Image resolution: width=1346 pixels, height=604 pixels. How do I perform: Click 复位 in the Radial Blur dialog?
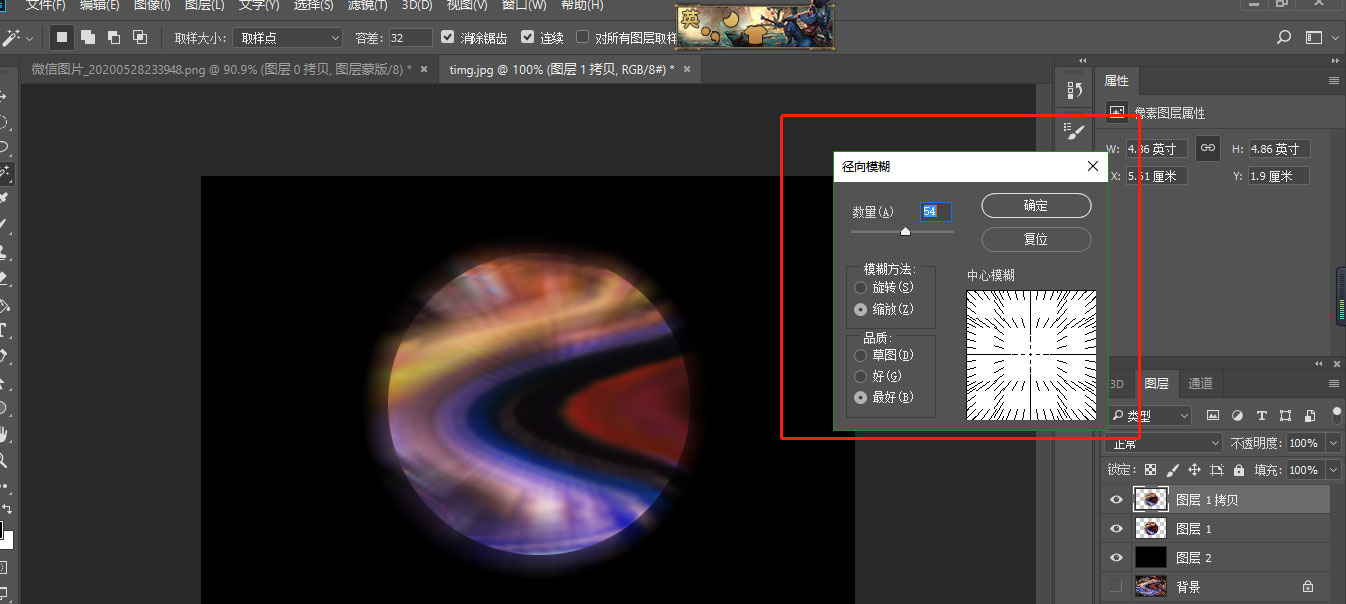(x=1036, y=239)
